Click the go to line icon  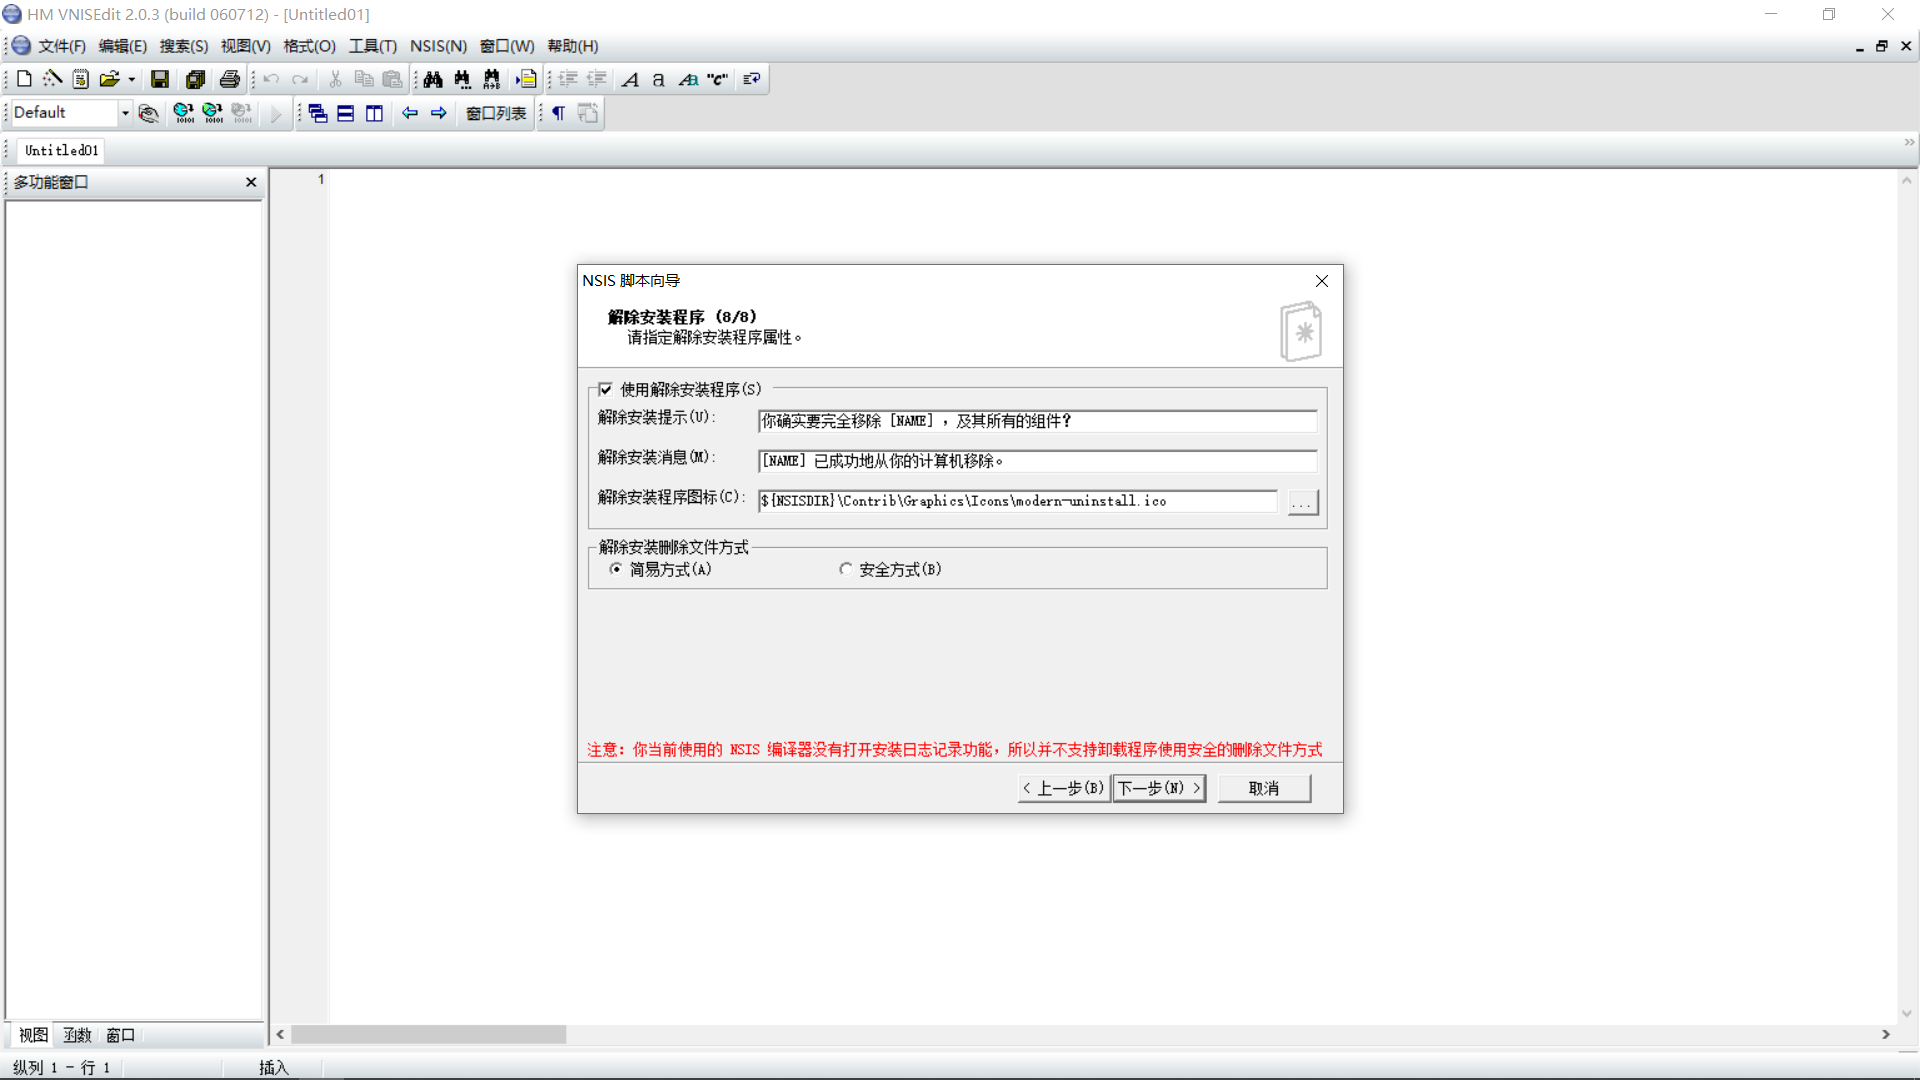click(526, 79)
